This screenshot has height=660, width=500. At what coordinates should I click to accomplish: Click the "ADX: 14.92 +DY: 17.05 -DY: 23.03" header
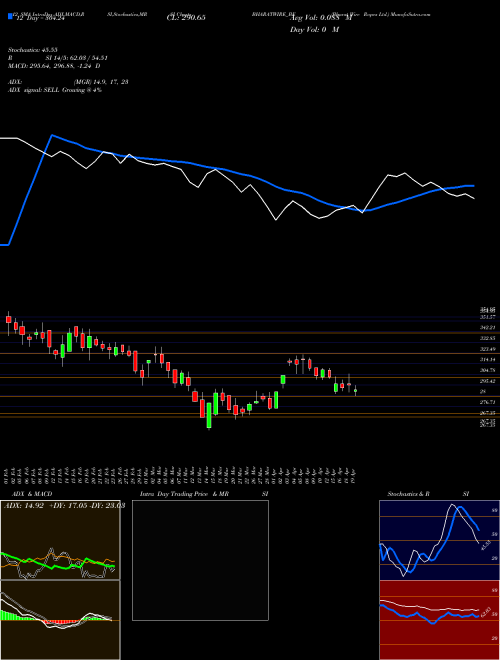tap(64, 506)
